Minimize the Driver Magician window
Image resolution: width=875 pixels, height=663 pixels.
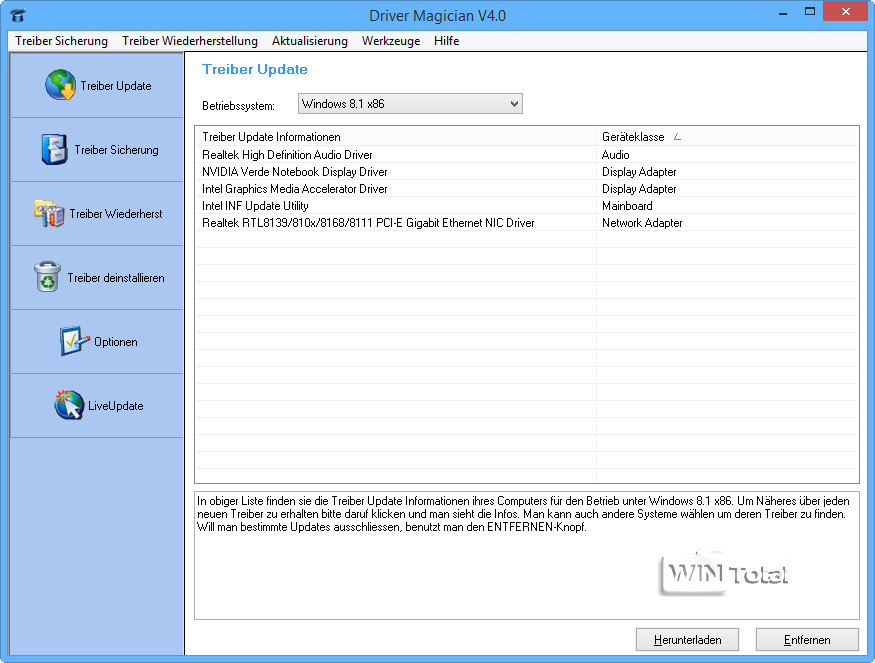pos(783,12)
